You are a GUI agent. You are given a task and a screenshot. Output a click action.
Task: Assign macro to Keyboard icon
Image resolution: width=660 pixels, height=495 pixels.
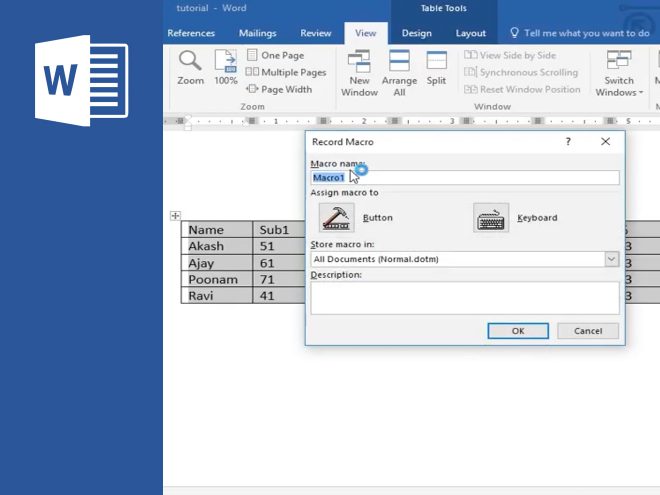(491, 217)
